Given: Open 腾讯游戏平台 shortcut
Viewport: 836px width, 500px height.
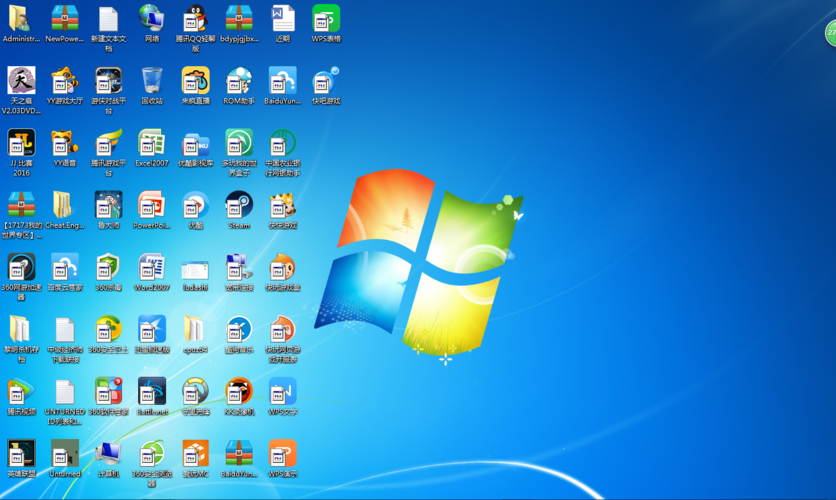Looking at the screenshot, I should [108, 142].
